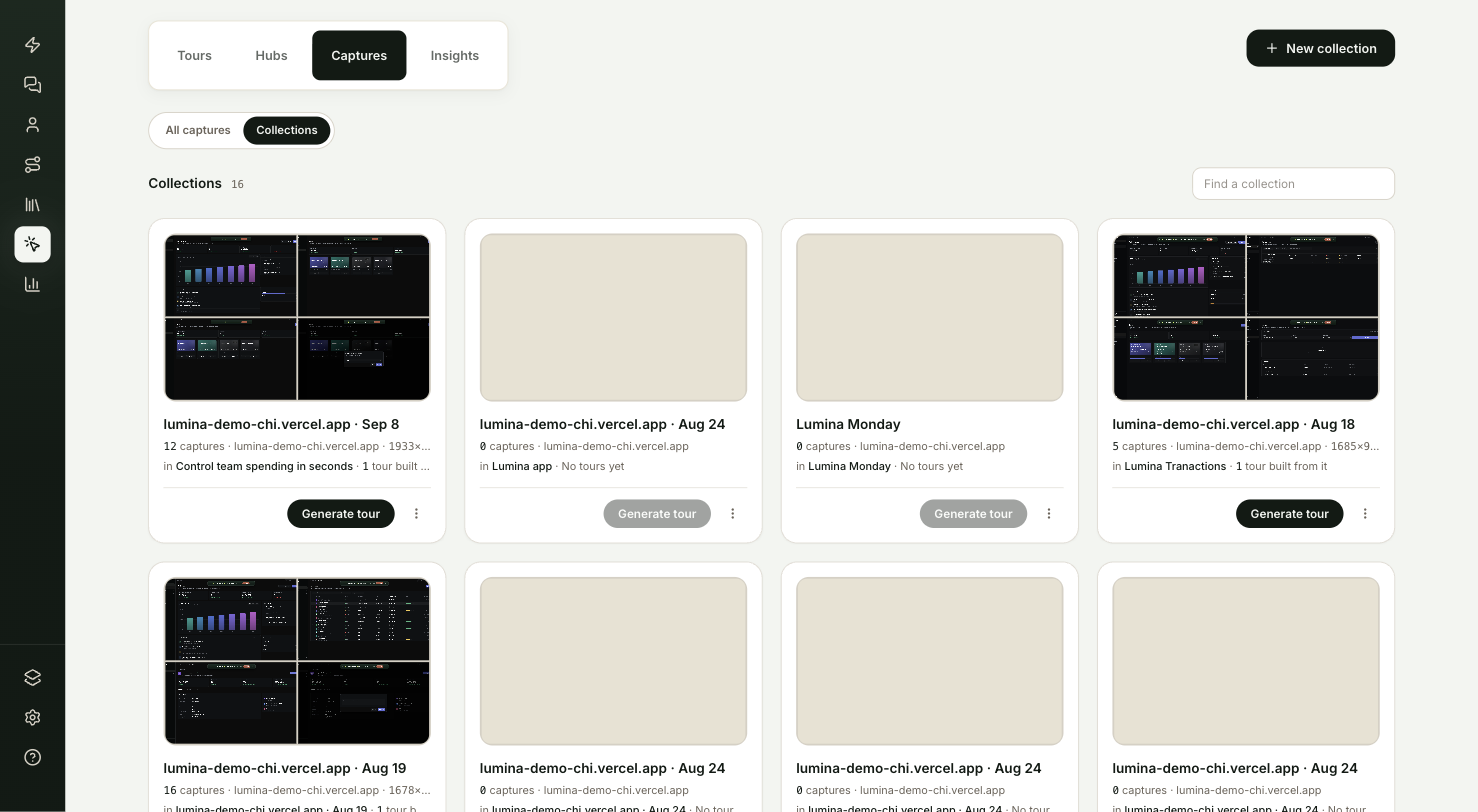Switch to the Tours tab

[194, 55]
